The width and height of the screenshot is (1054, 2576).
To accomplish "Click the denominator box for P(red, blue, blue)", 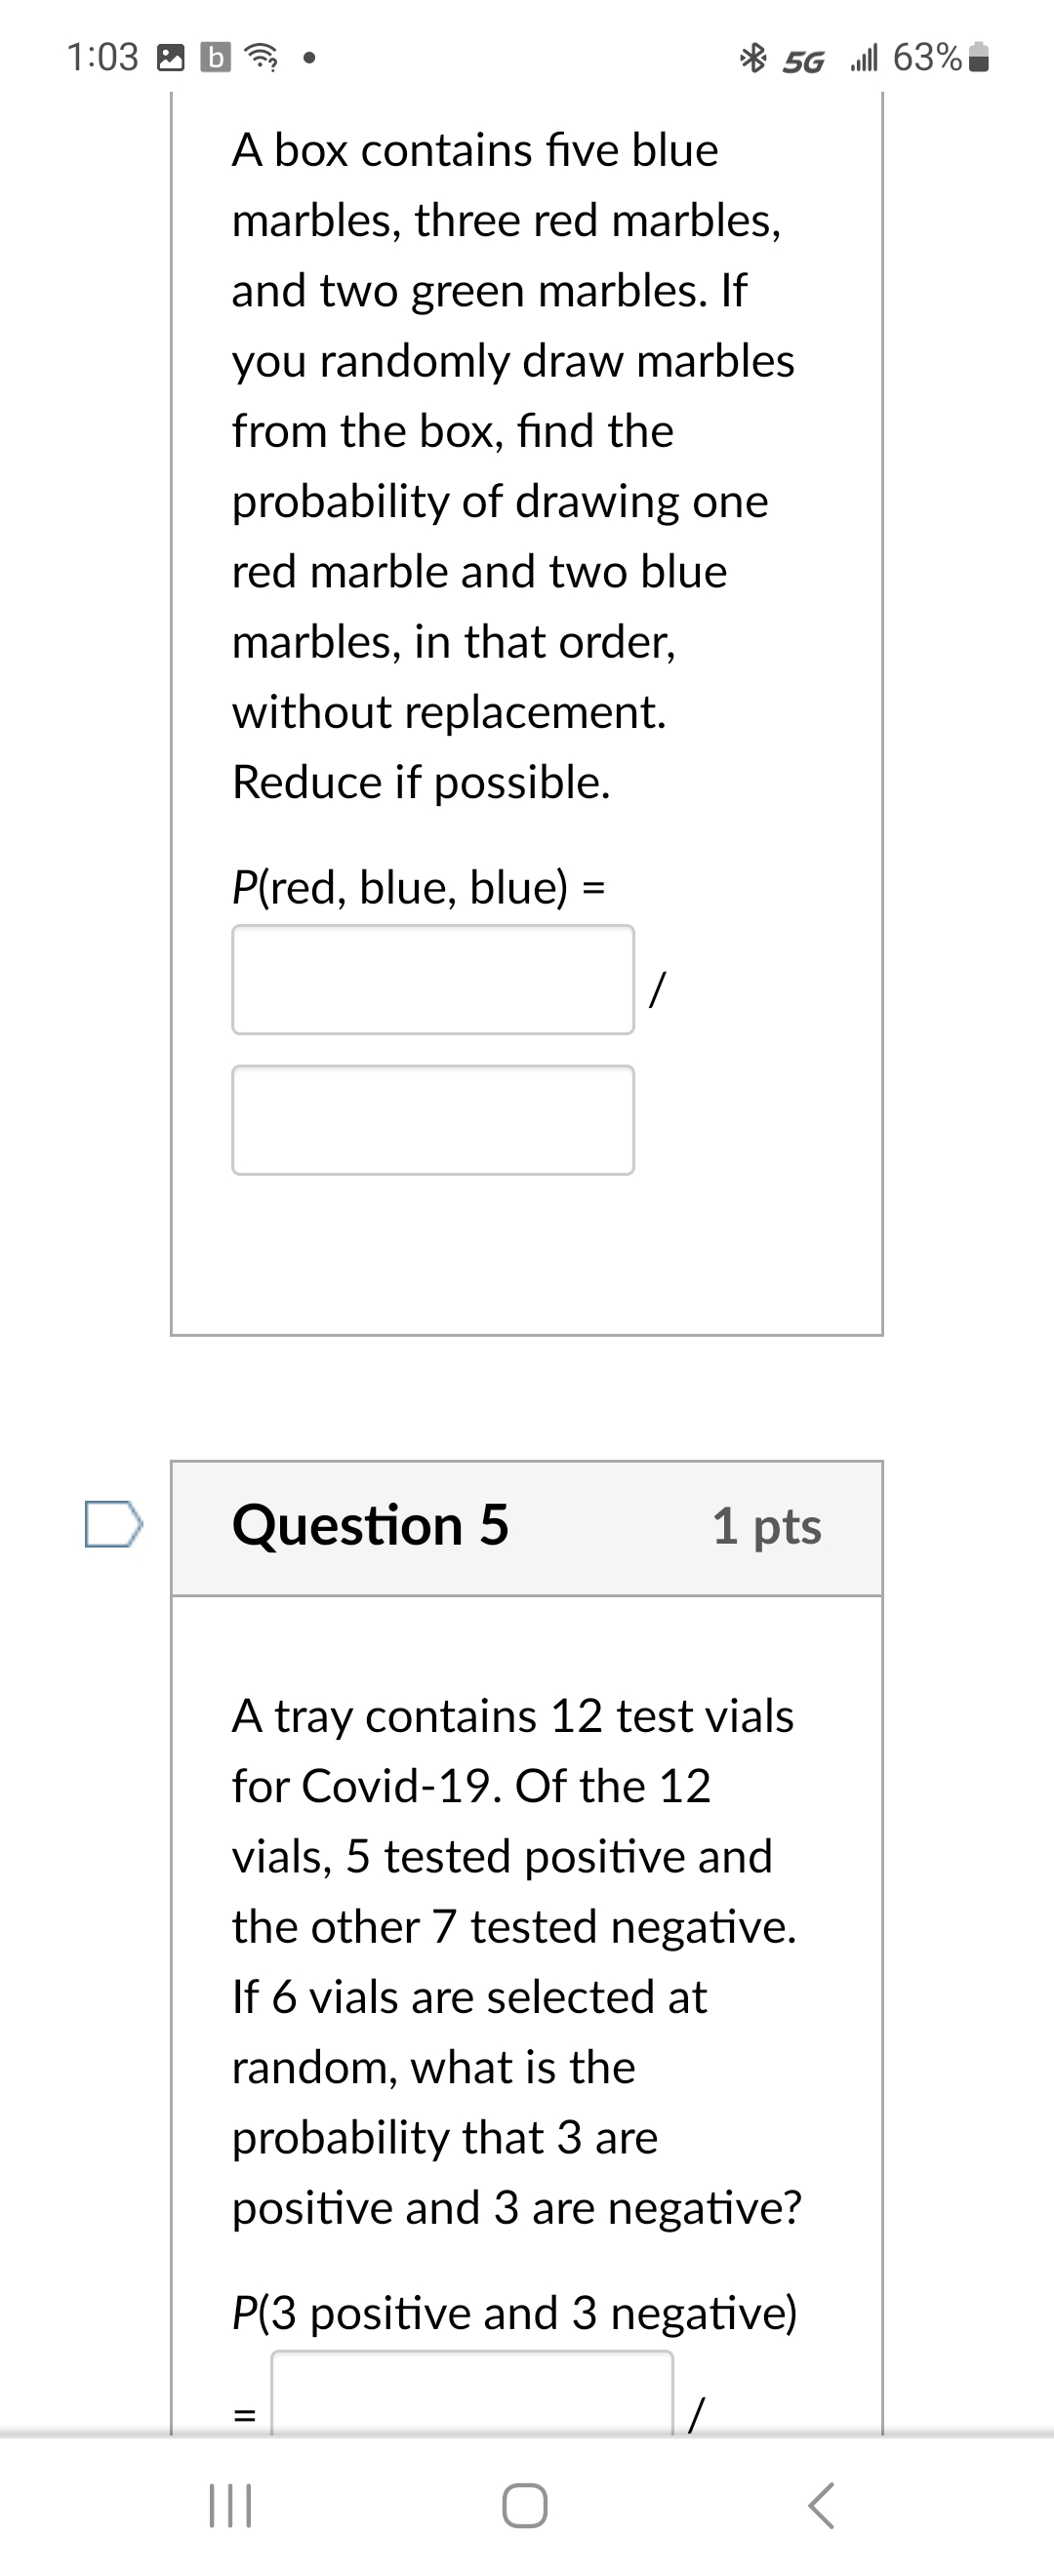I will [432, 1120].
